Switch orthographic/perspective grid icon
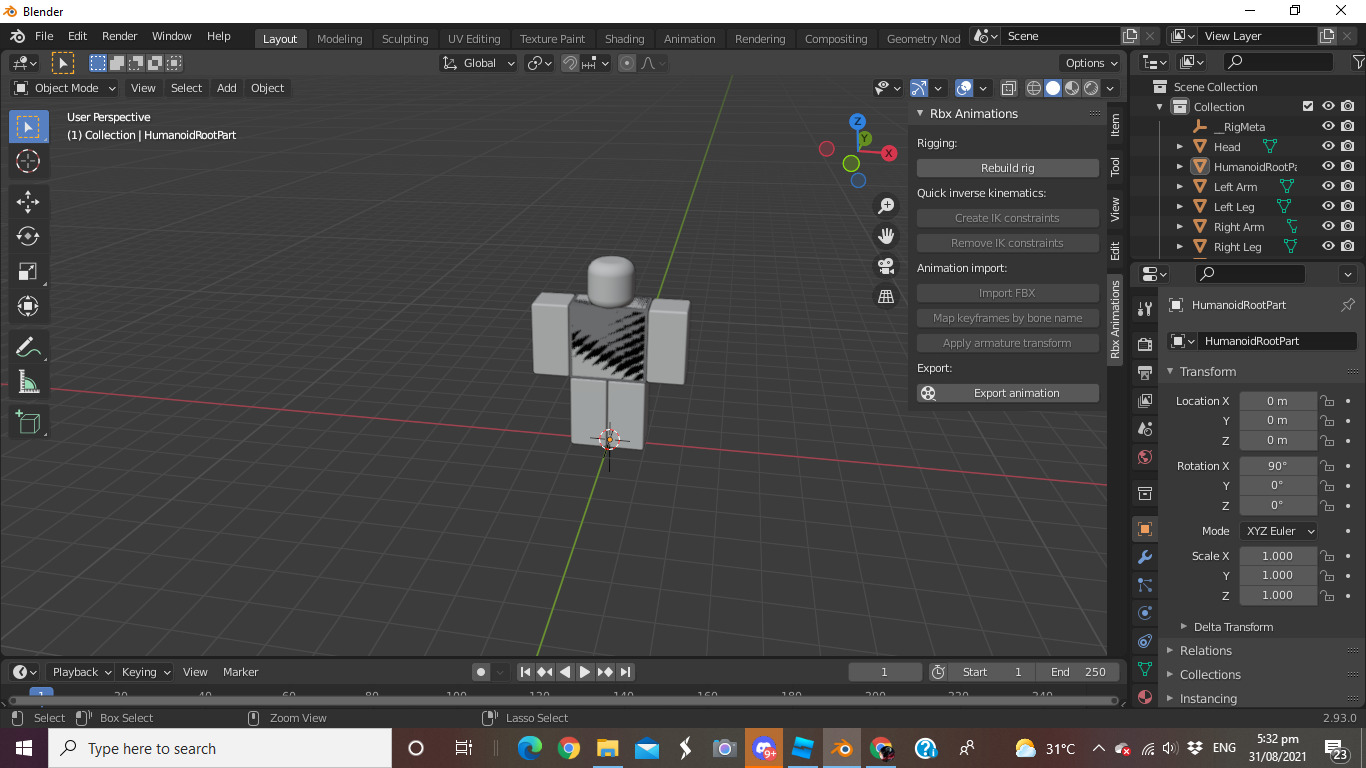The height and width of the screenshot is (768, 1366). click(885, 296)
